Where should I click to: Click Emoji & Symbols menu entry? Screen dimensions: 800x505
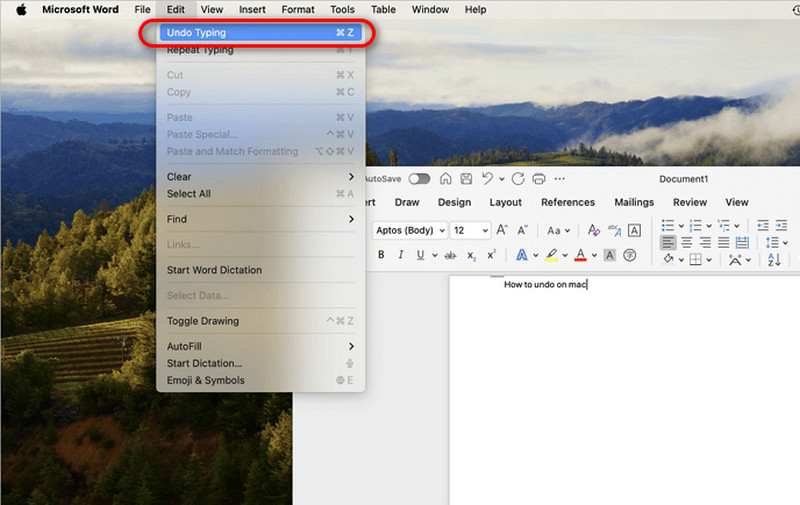(x=205, y=380)
